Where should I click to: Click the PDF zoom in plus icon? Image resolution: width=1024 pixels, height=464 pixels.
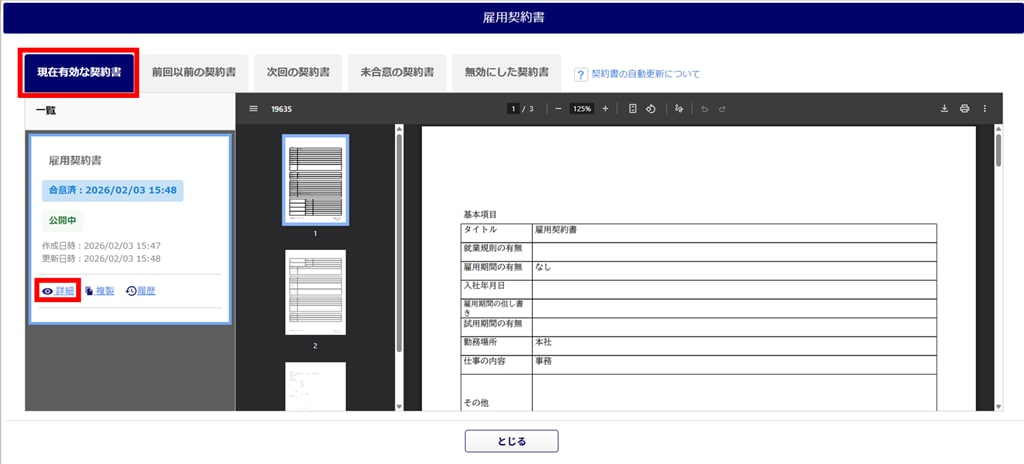605,109
